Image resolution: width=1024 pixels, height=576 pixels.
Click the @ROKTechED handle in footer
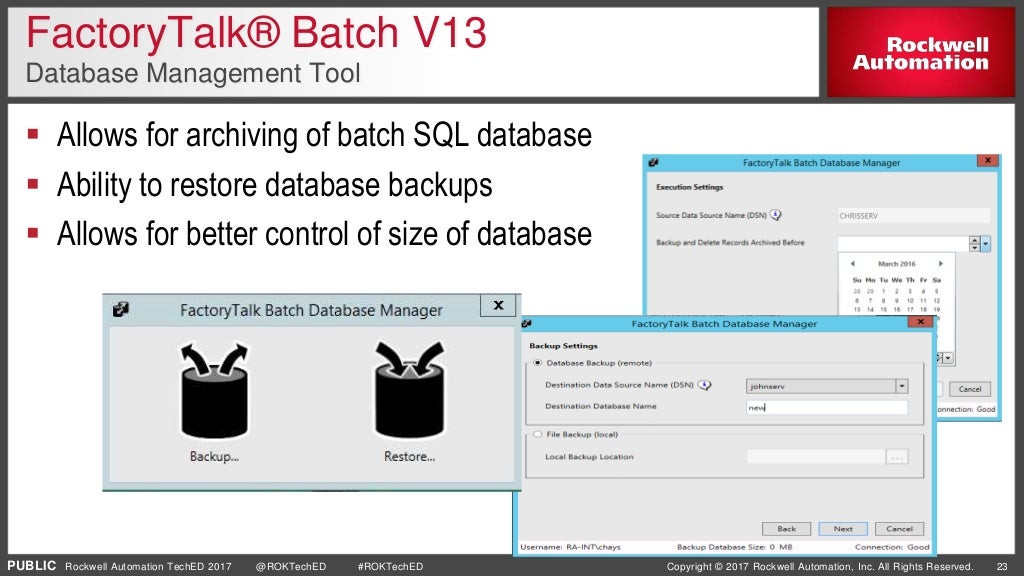[291, 566]
